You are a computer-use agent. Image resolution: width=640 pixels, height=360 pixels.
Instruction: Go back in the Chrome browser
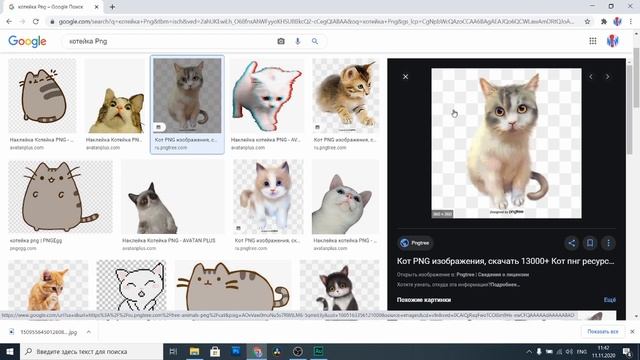click(9, 22)
